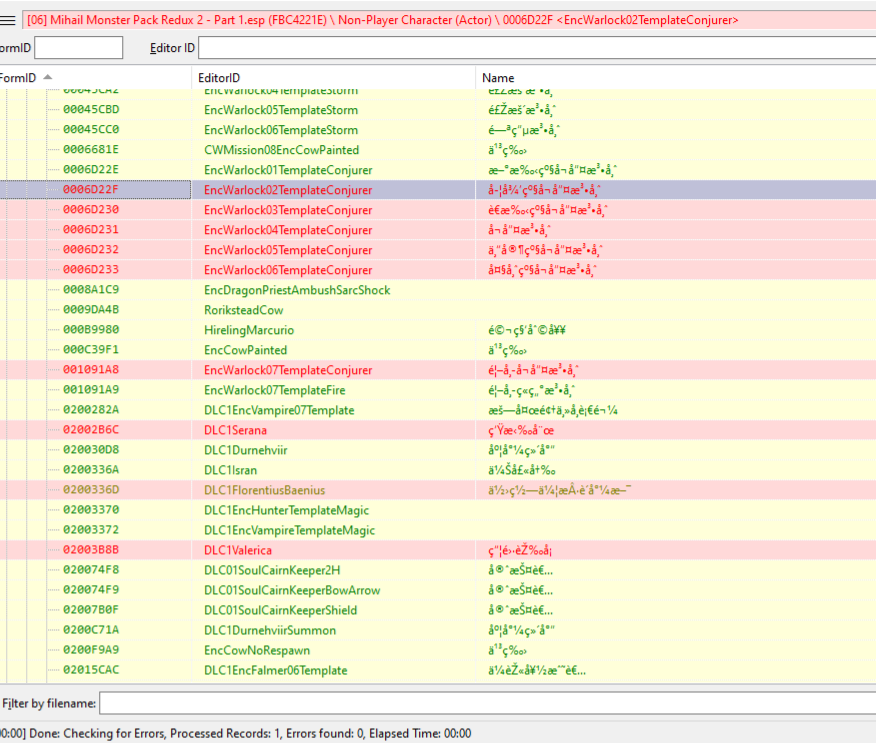
Task: Select row EncWarlock01TemplateConjurer
Action: pos(438,170)
